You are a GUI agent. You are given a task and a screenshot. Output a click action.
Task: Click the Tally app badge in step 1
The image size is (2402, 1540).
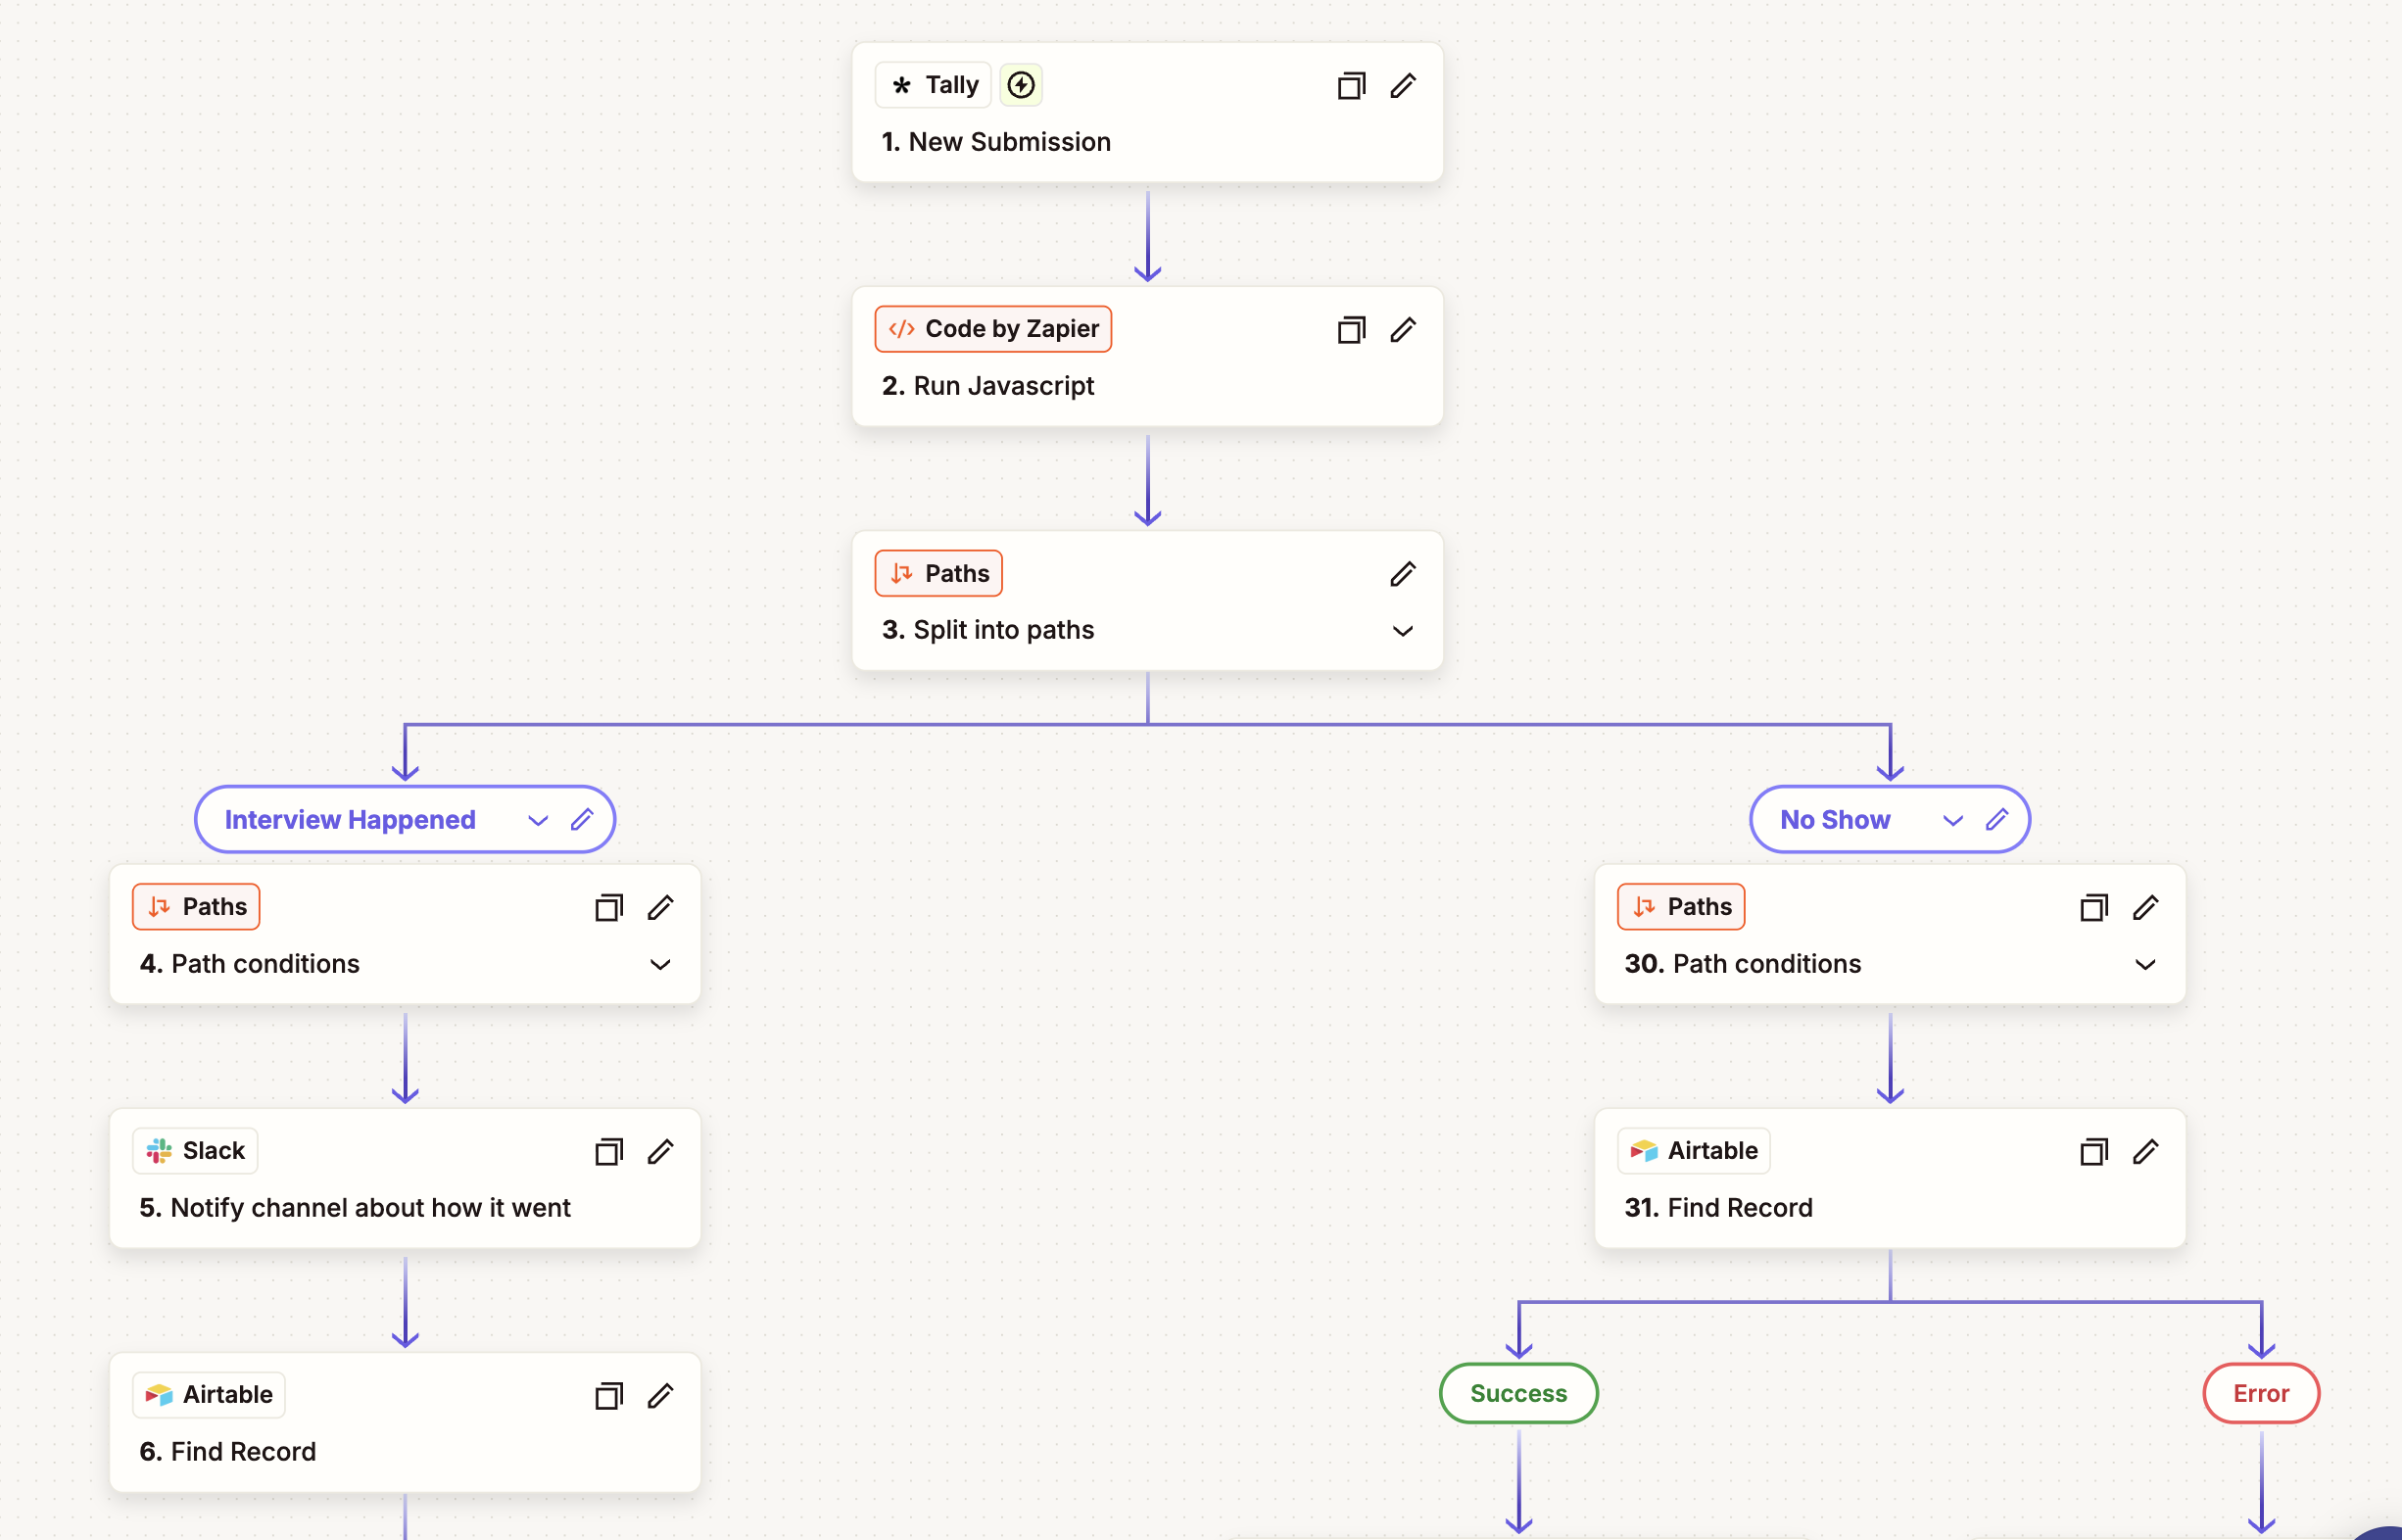[933, 85]
